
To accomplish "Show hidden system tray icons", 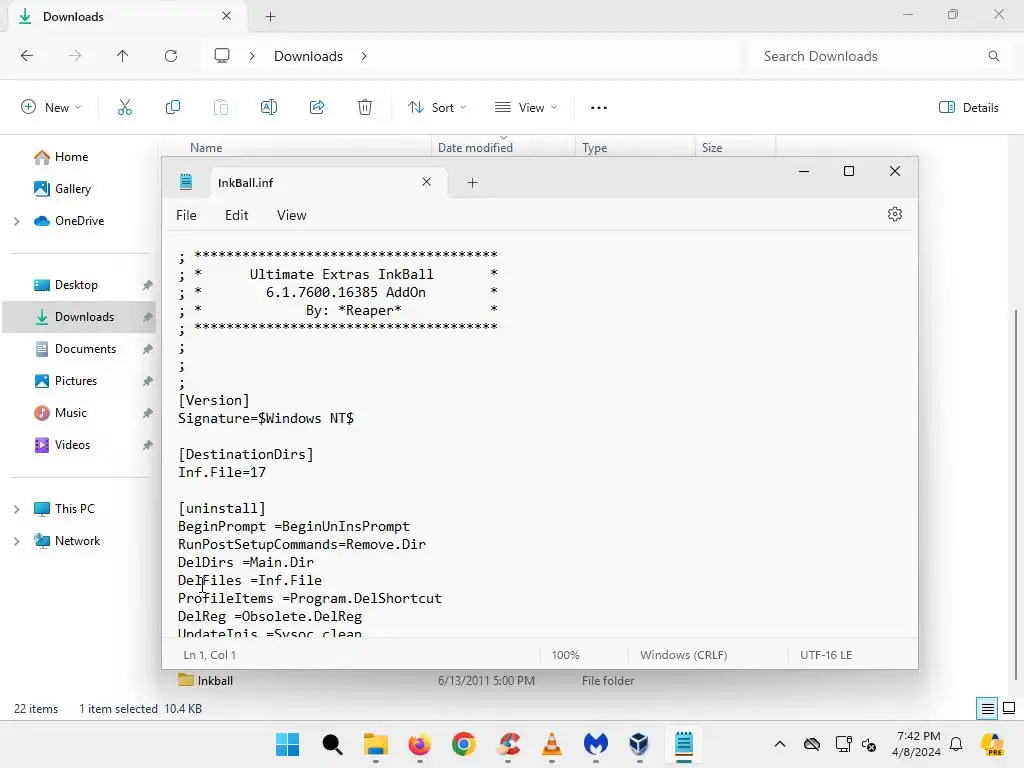I will (780, 744).
